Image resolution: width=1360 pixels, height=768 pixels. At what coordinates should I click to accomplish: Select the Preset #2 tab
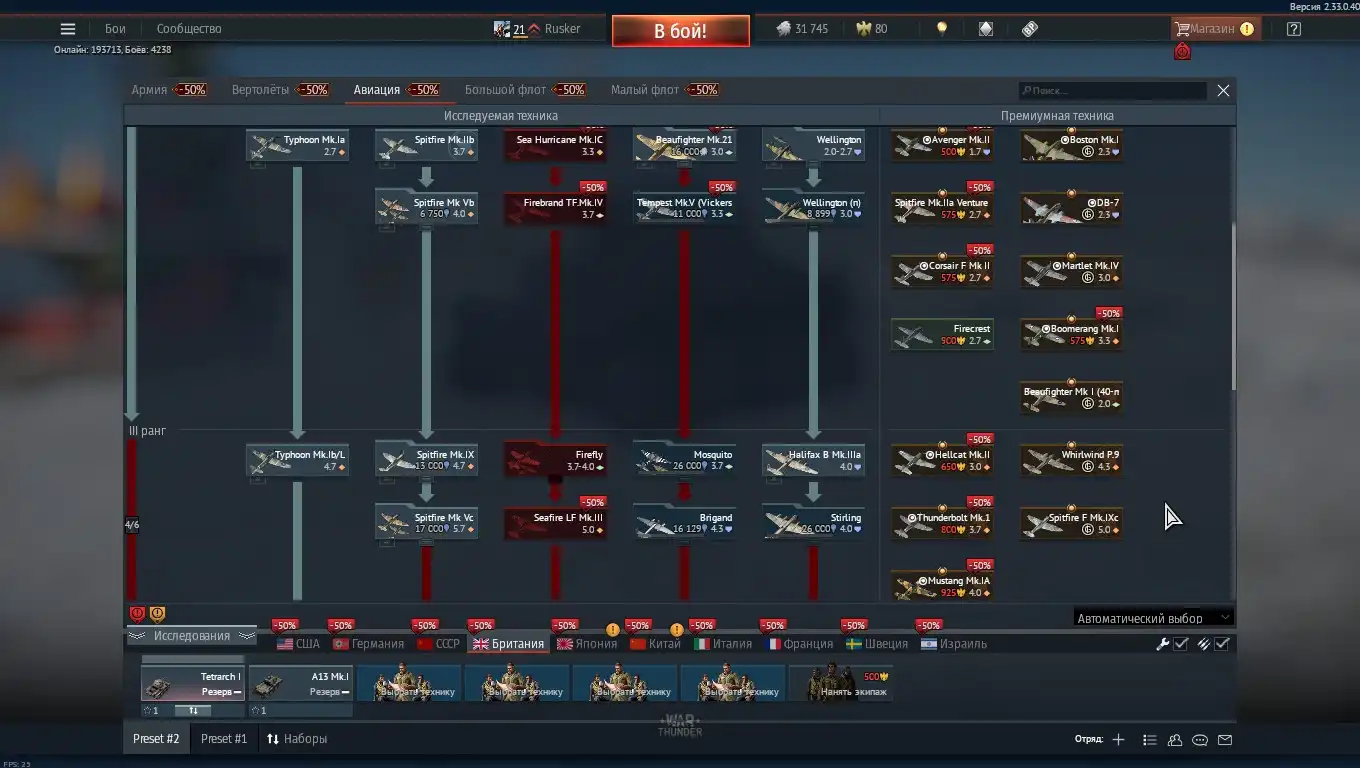coord(156,739)
